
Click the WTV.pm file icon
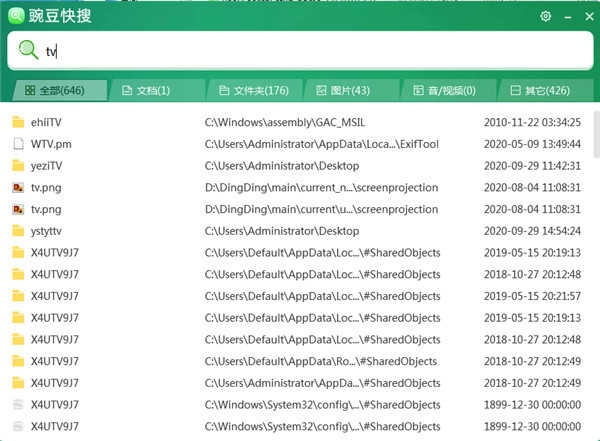(x=17, y=144)
